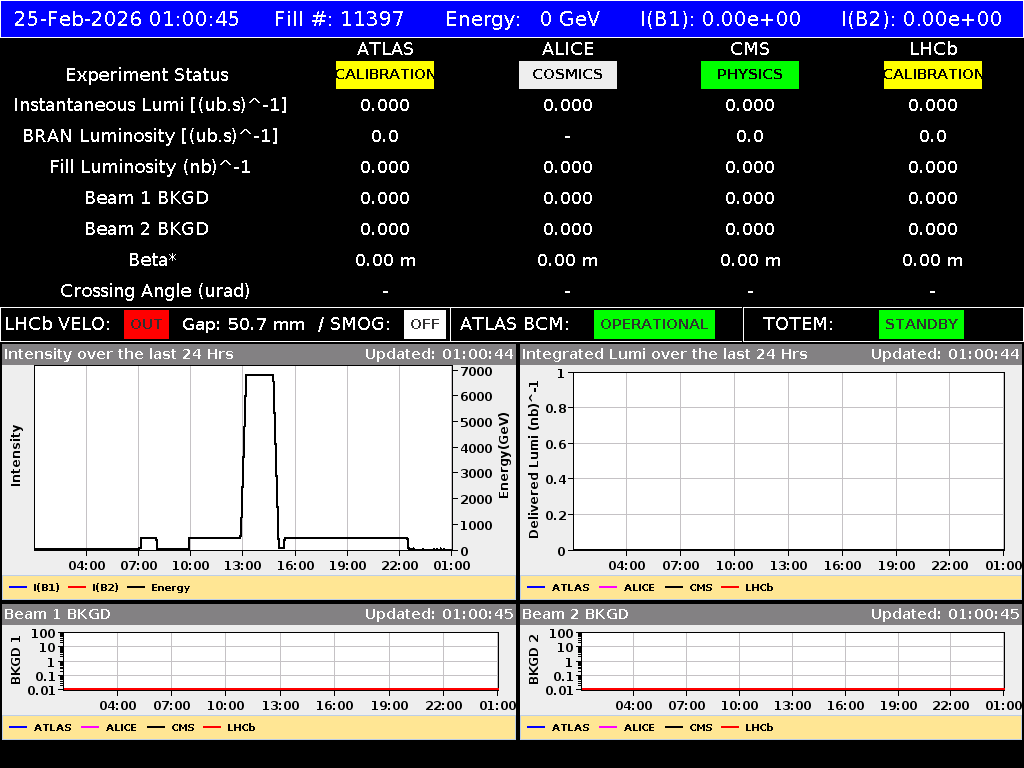Click the CMS PHYSICS status badge
Viewport: 1024px width, 768px height.
tap(749, 74)
